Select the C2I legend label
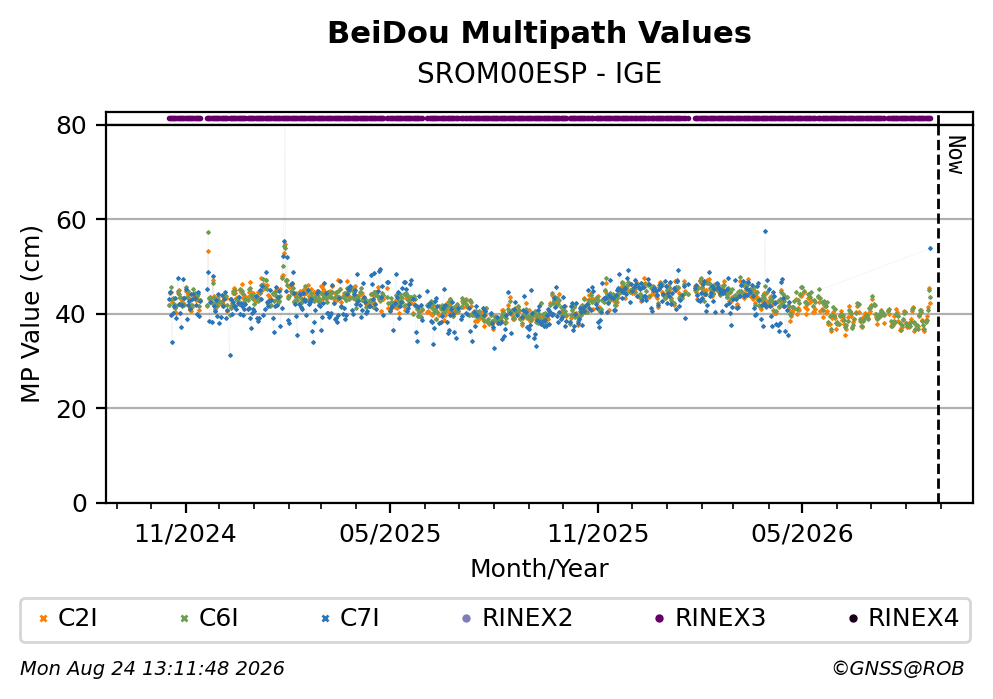Screen dimensions: 993x699 pos(77,618)
